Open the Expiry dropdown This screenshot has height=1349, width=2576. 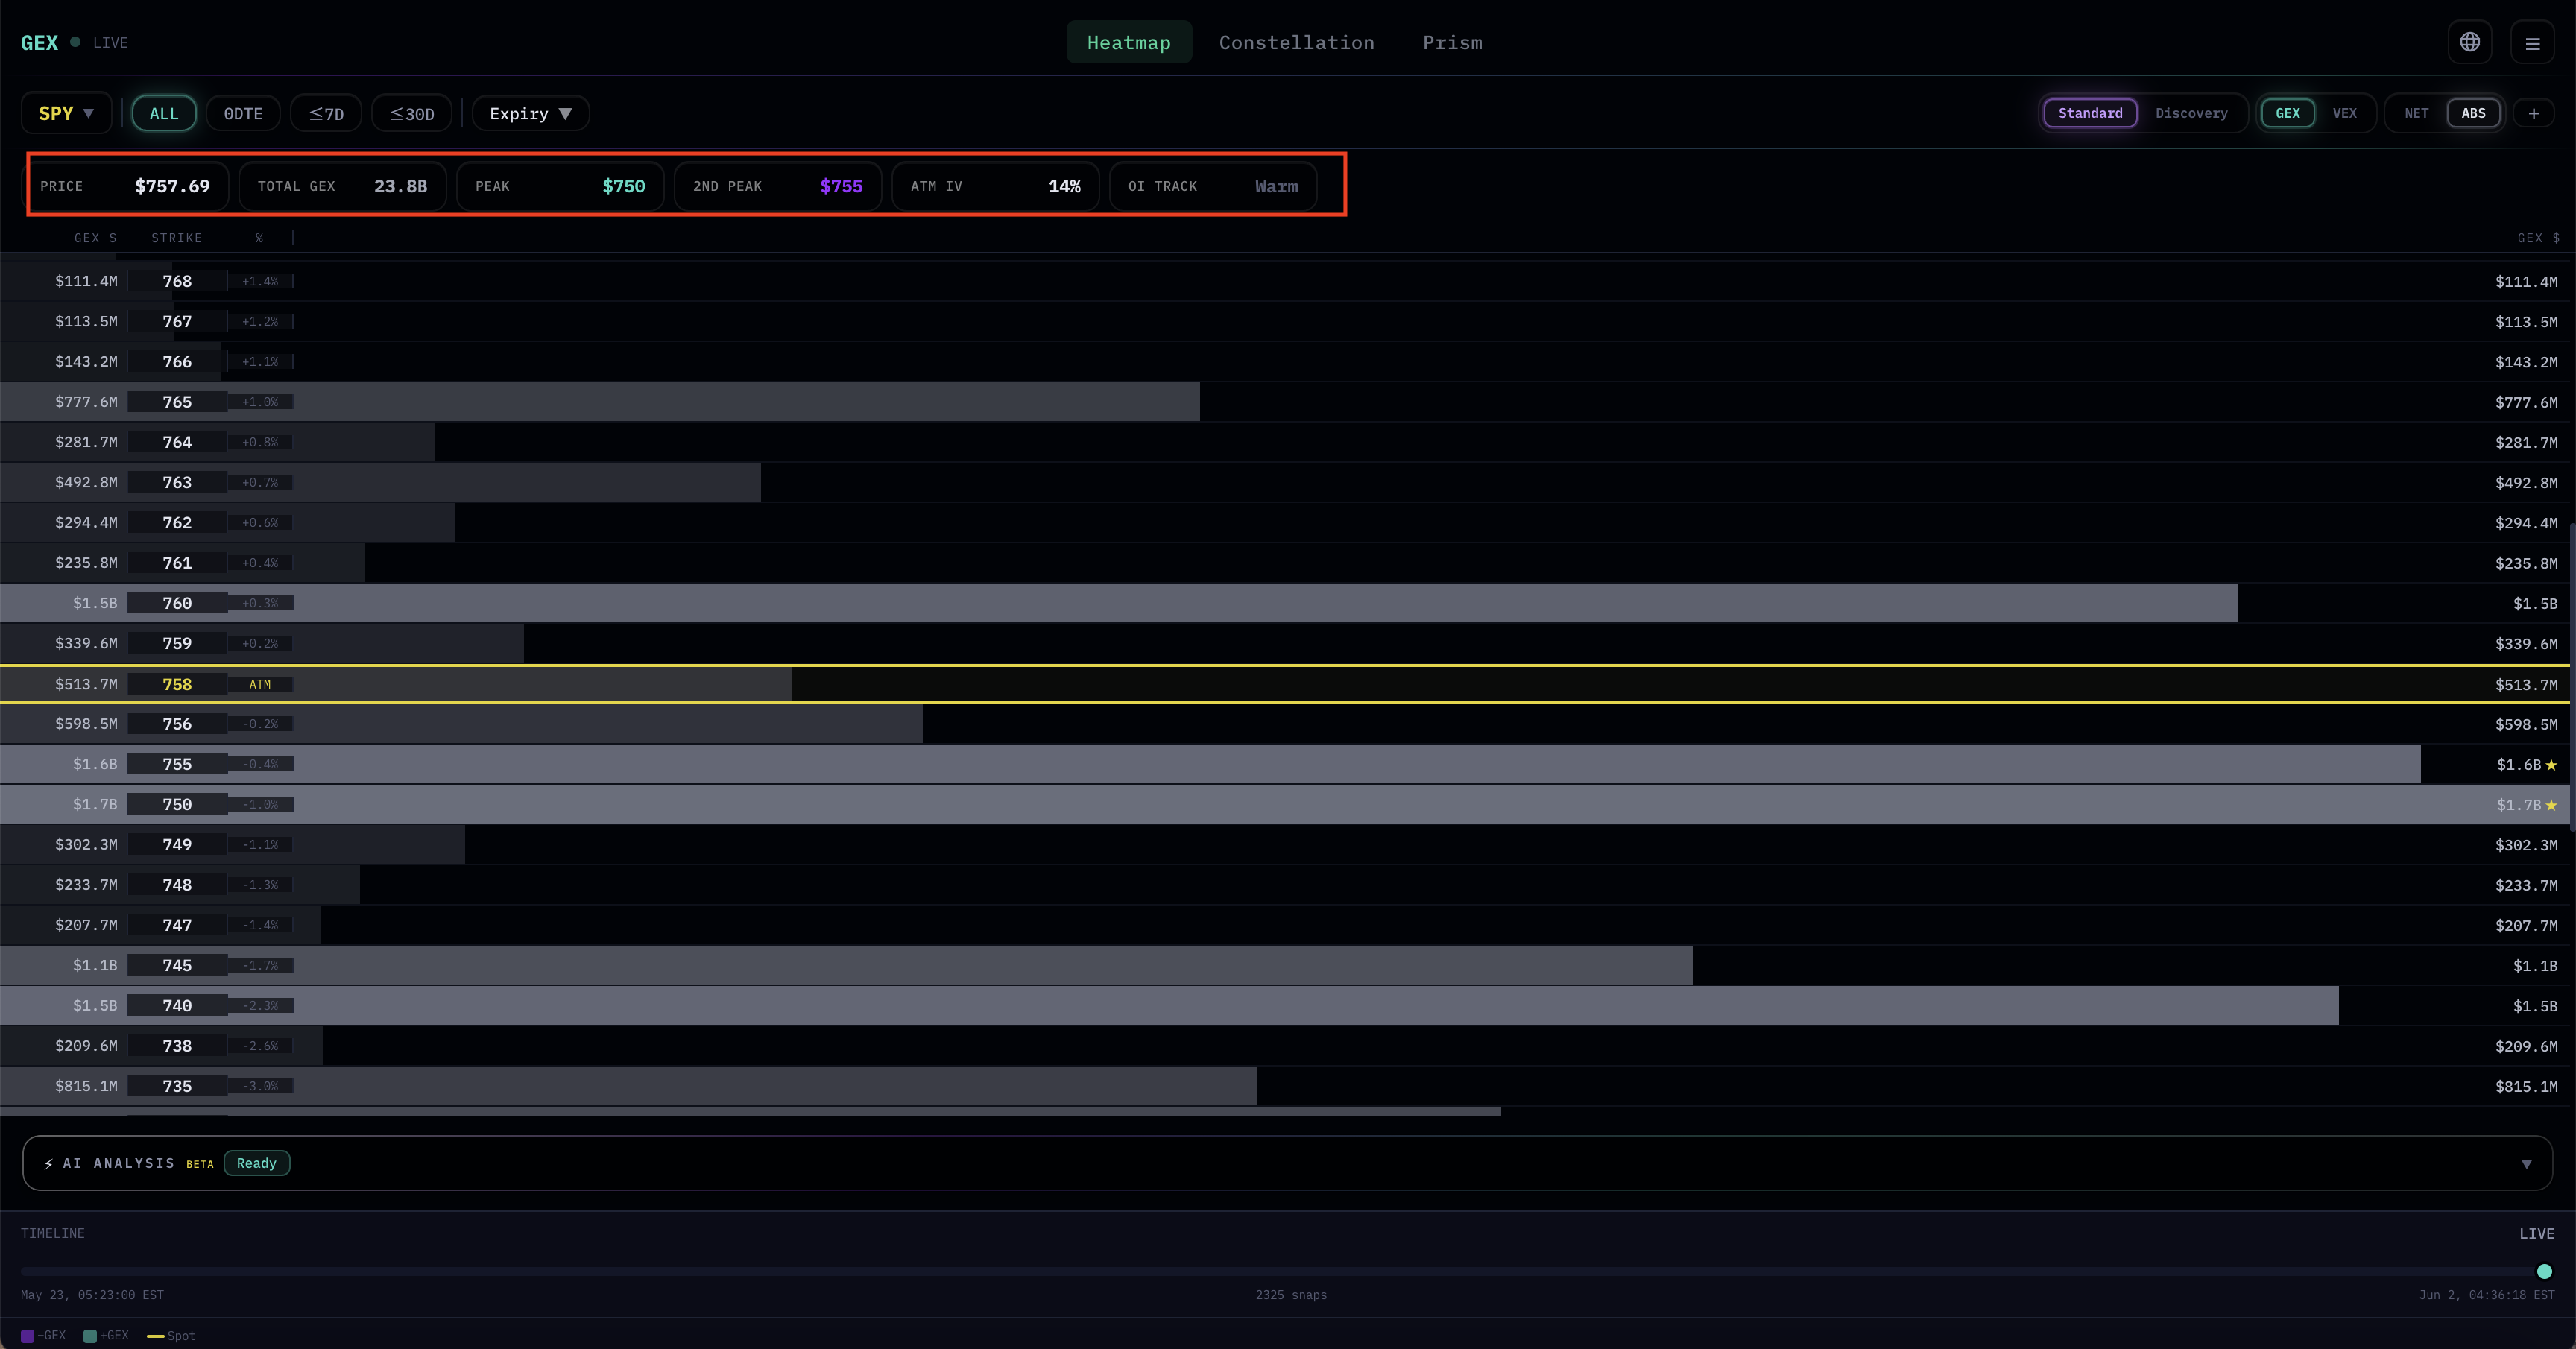pos(530,113)
